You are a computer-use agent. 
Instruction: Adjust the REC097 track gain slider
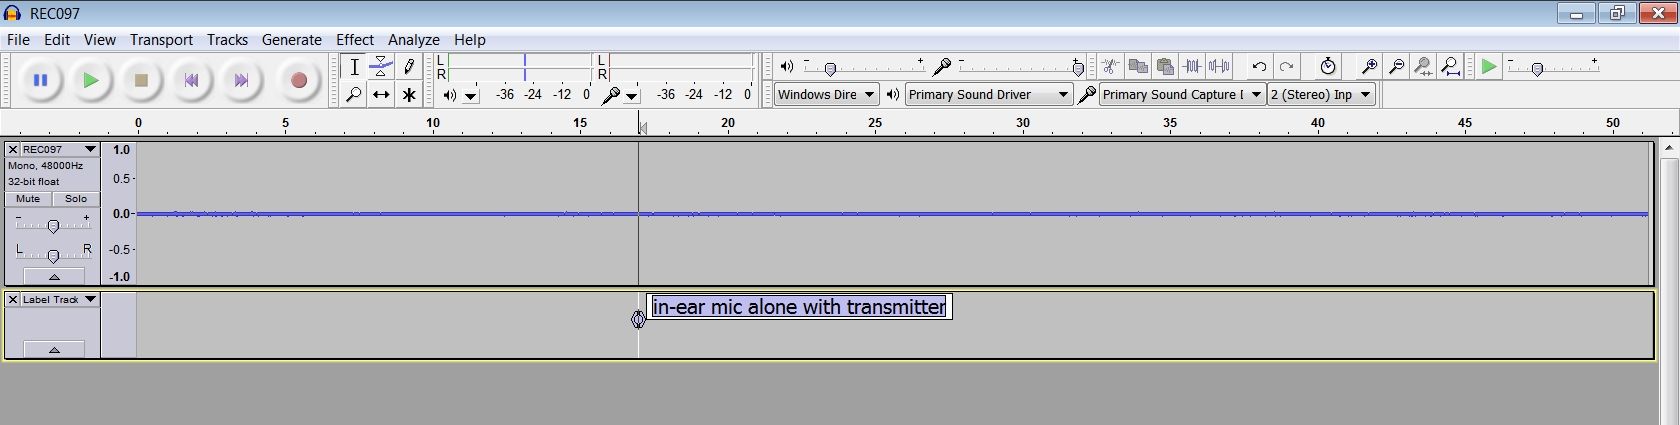click(x=53, y=226)
